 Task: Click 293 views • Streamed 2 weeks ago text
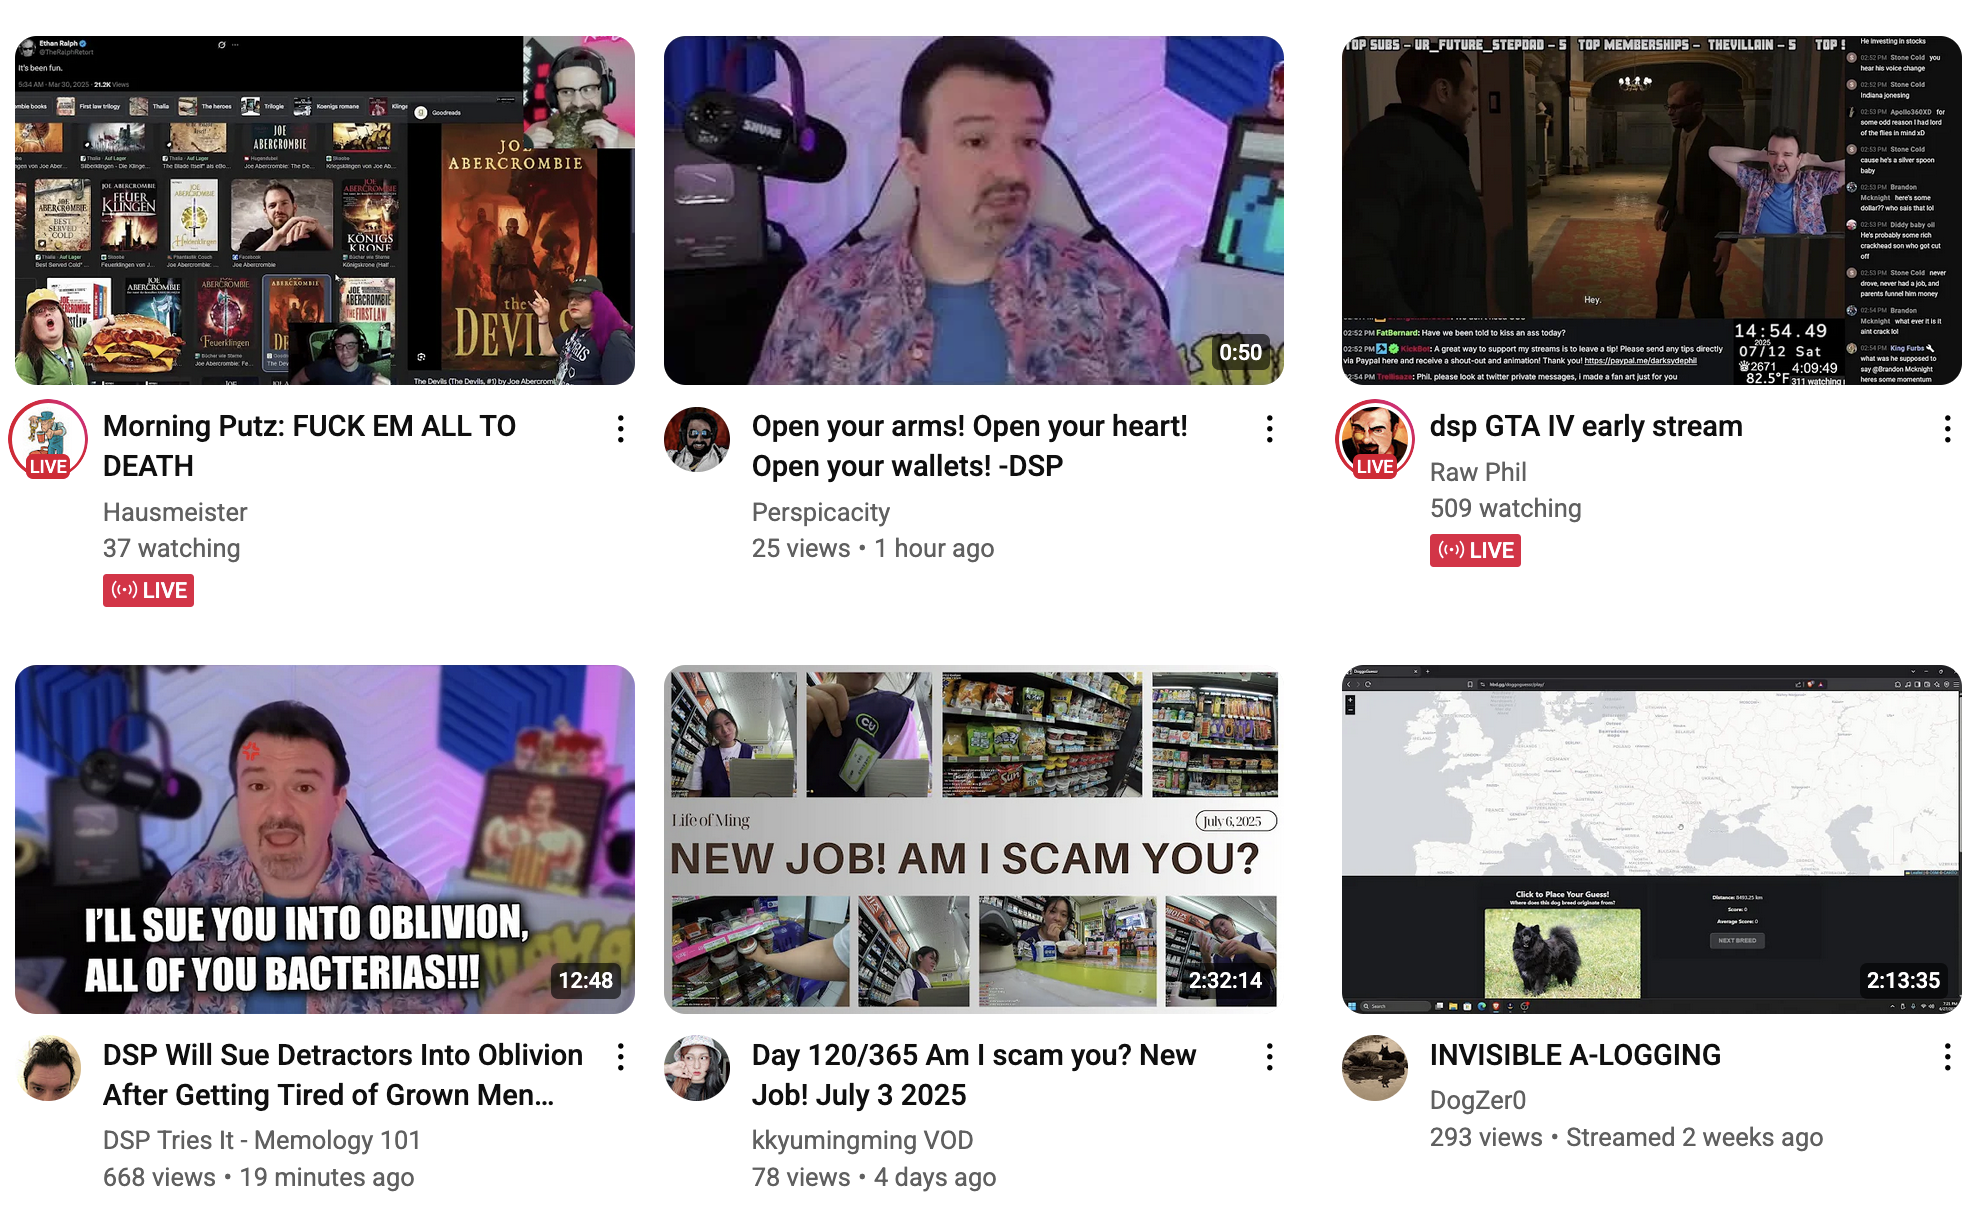pos(1627,1137)
